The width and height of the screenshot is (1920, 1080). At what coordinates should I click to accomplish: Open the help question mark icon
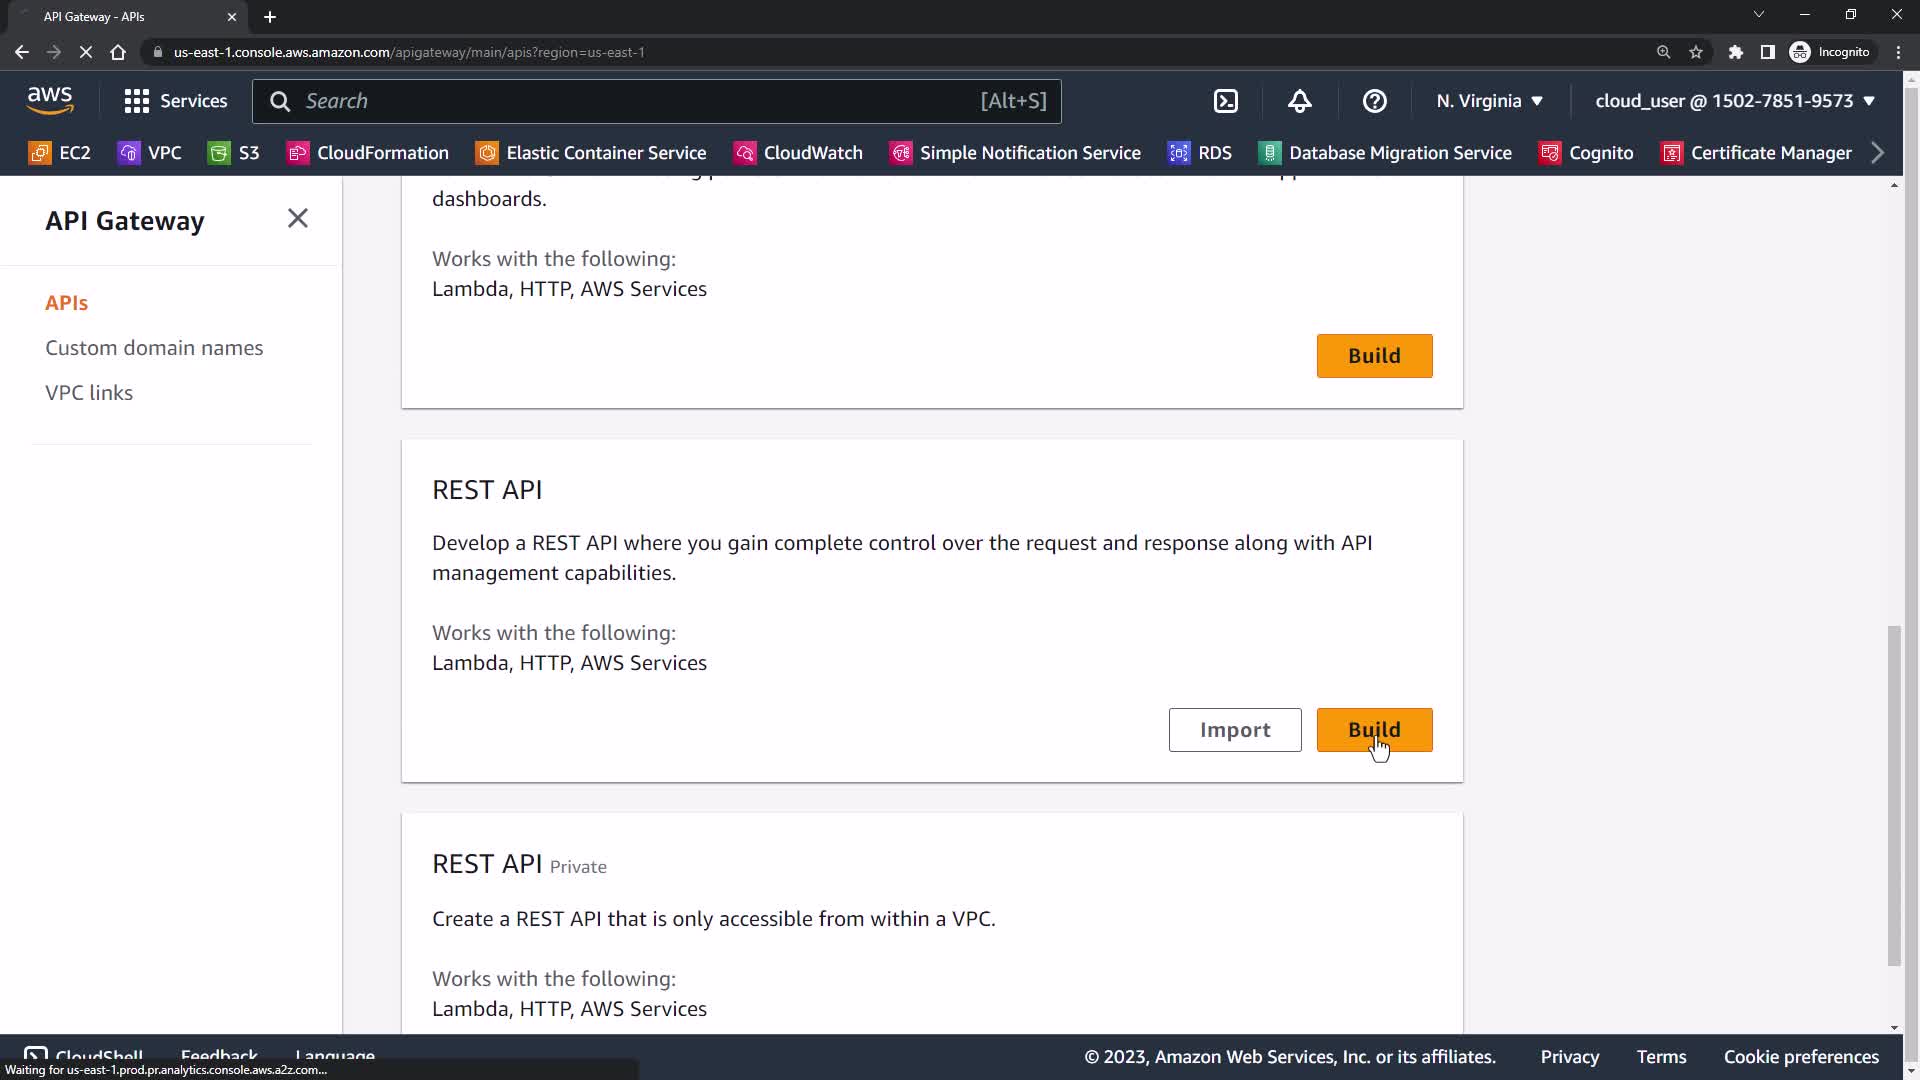coord(1374,101)
